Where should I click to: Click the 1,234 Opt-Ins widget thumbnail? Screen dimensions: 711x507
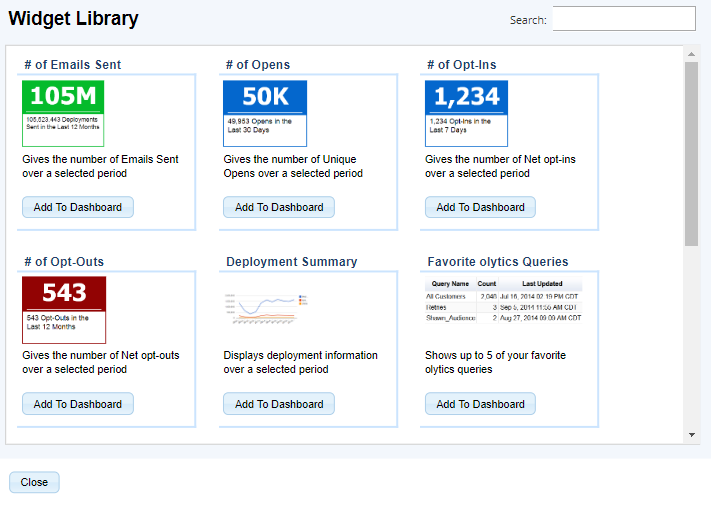(x=466, y=113)
